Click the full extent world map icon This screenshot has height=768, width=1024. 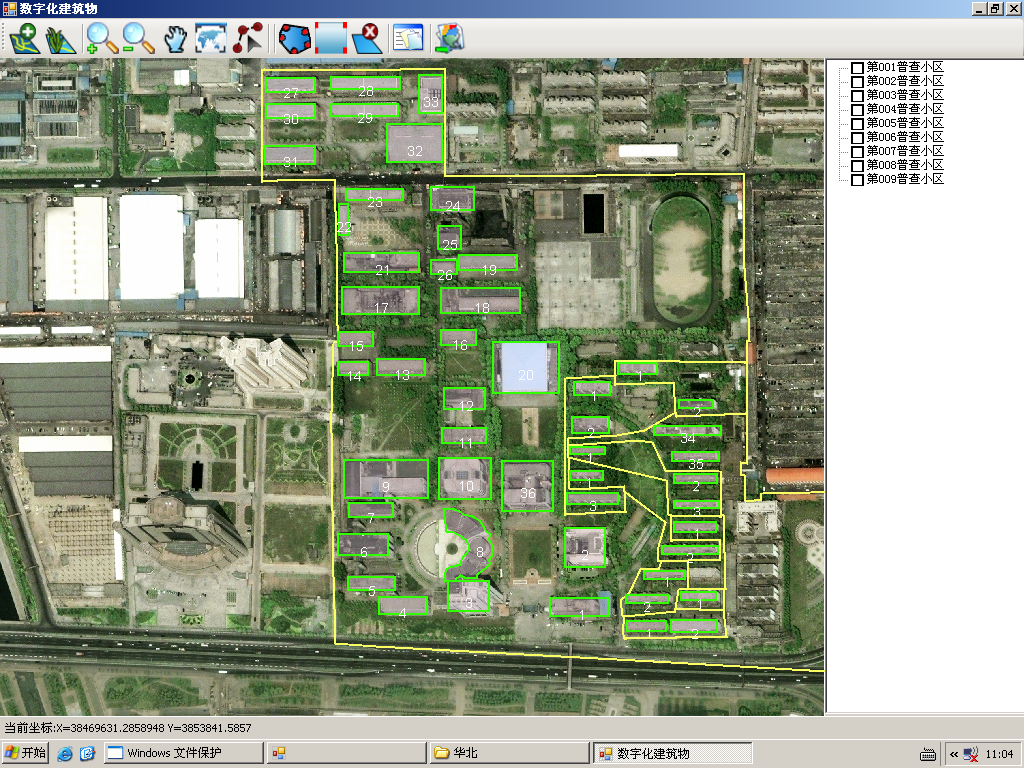coord(211,39)
